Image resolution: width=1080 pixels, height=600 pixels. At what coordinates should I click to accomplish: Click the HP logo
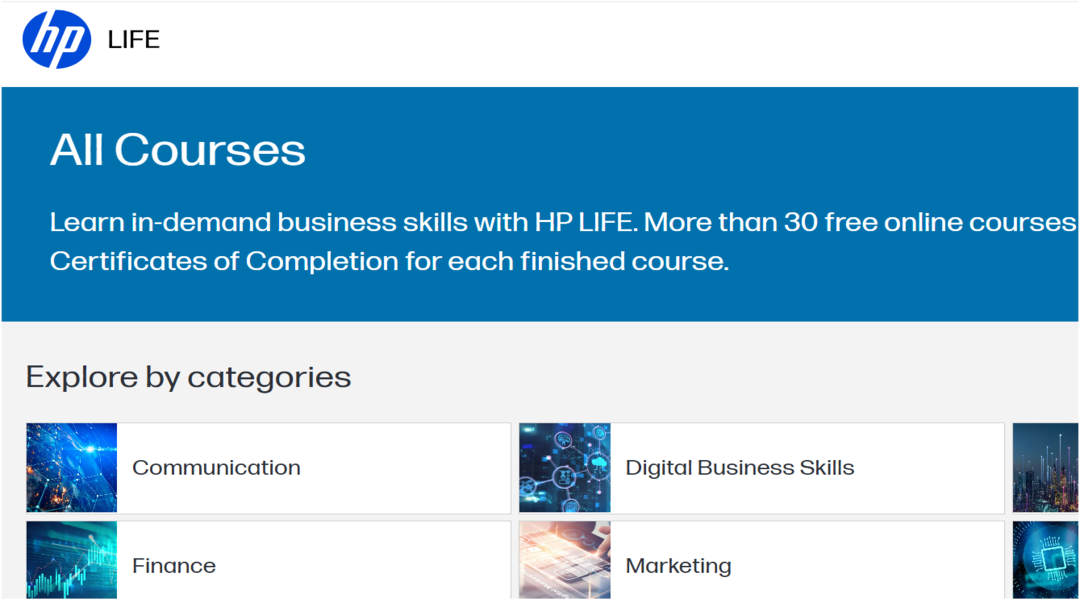click(x=57, y=40)
